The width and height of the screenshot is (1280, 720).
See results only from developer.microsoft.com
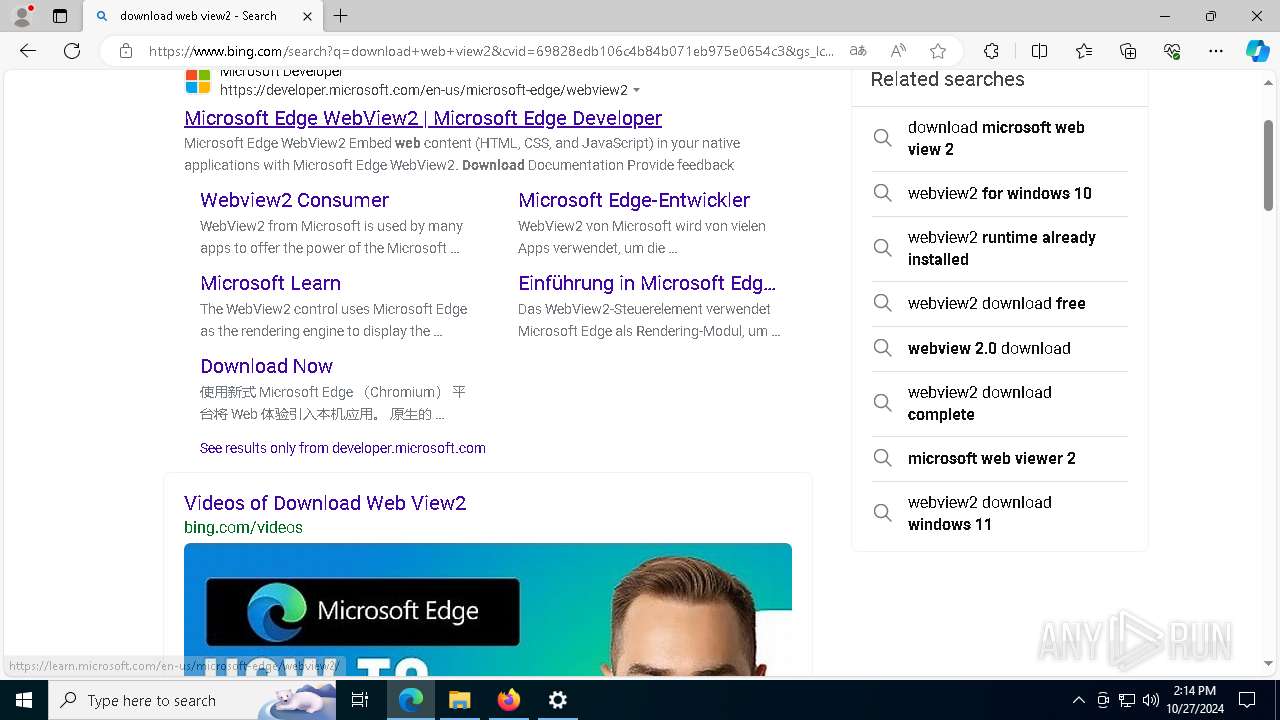point(343,448)
